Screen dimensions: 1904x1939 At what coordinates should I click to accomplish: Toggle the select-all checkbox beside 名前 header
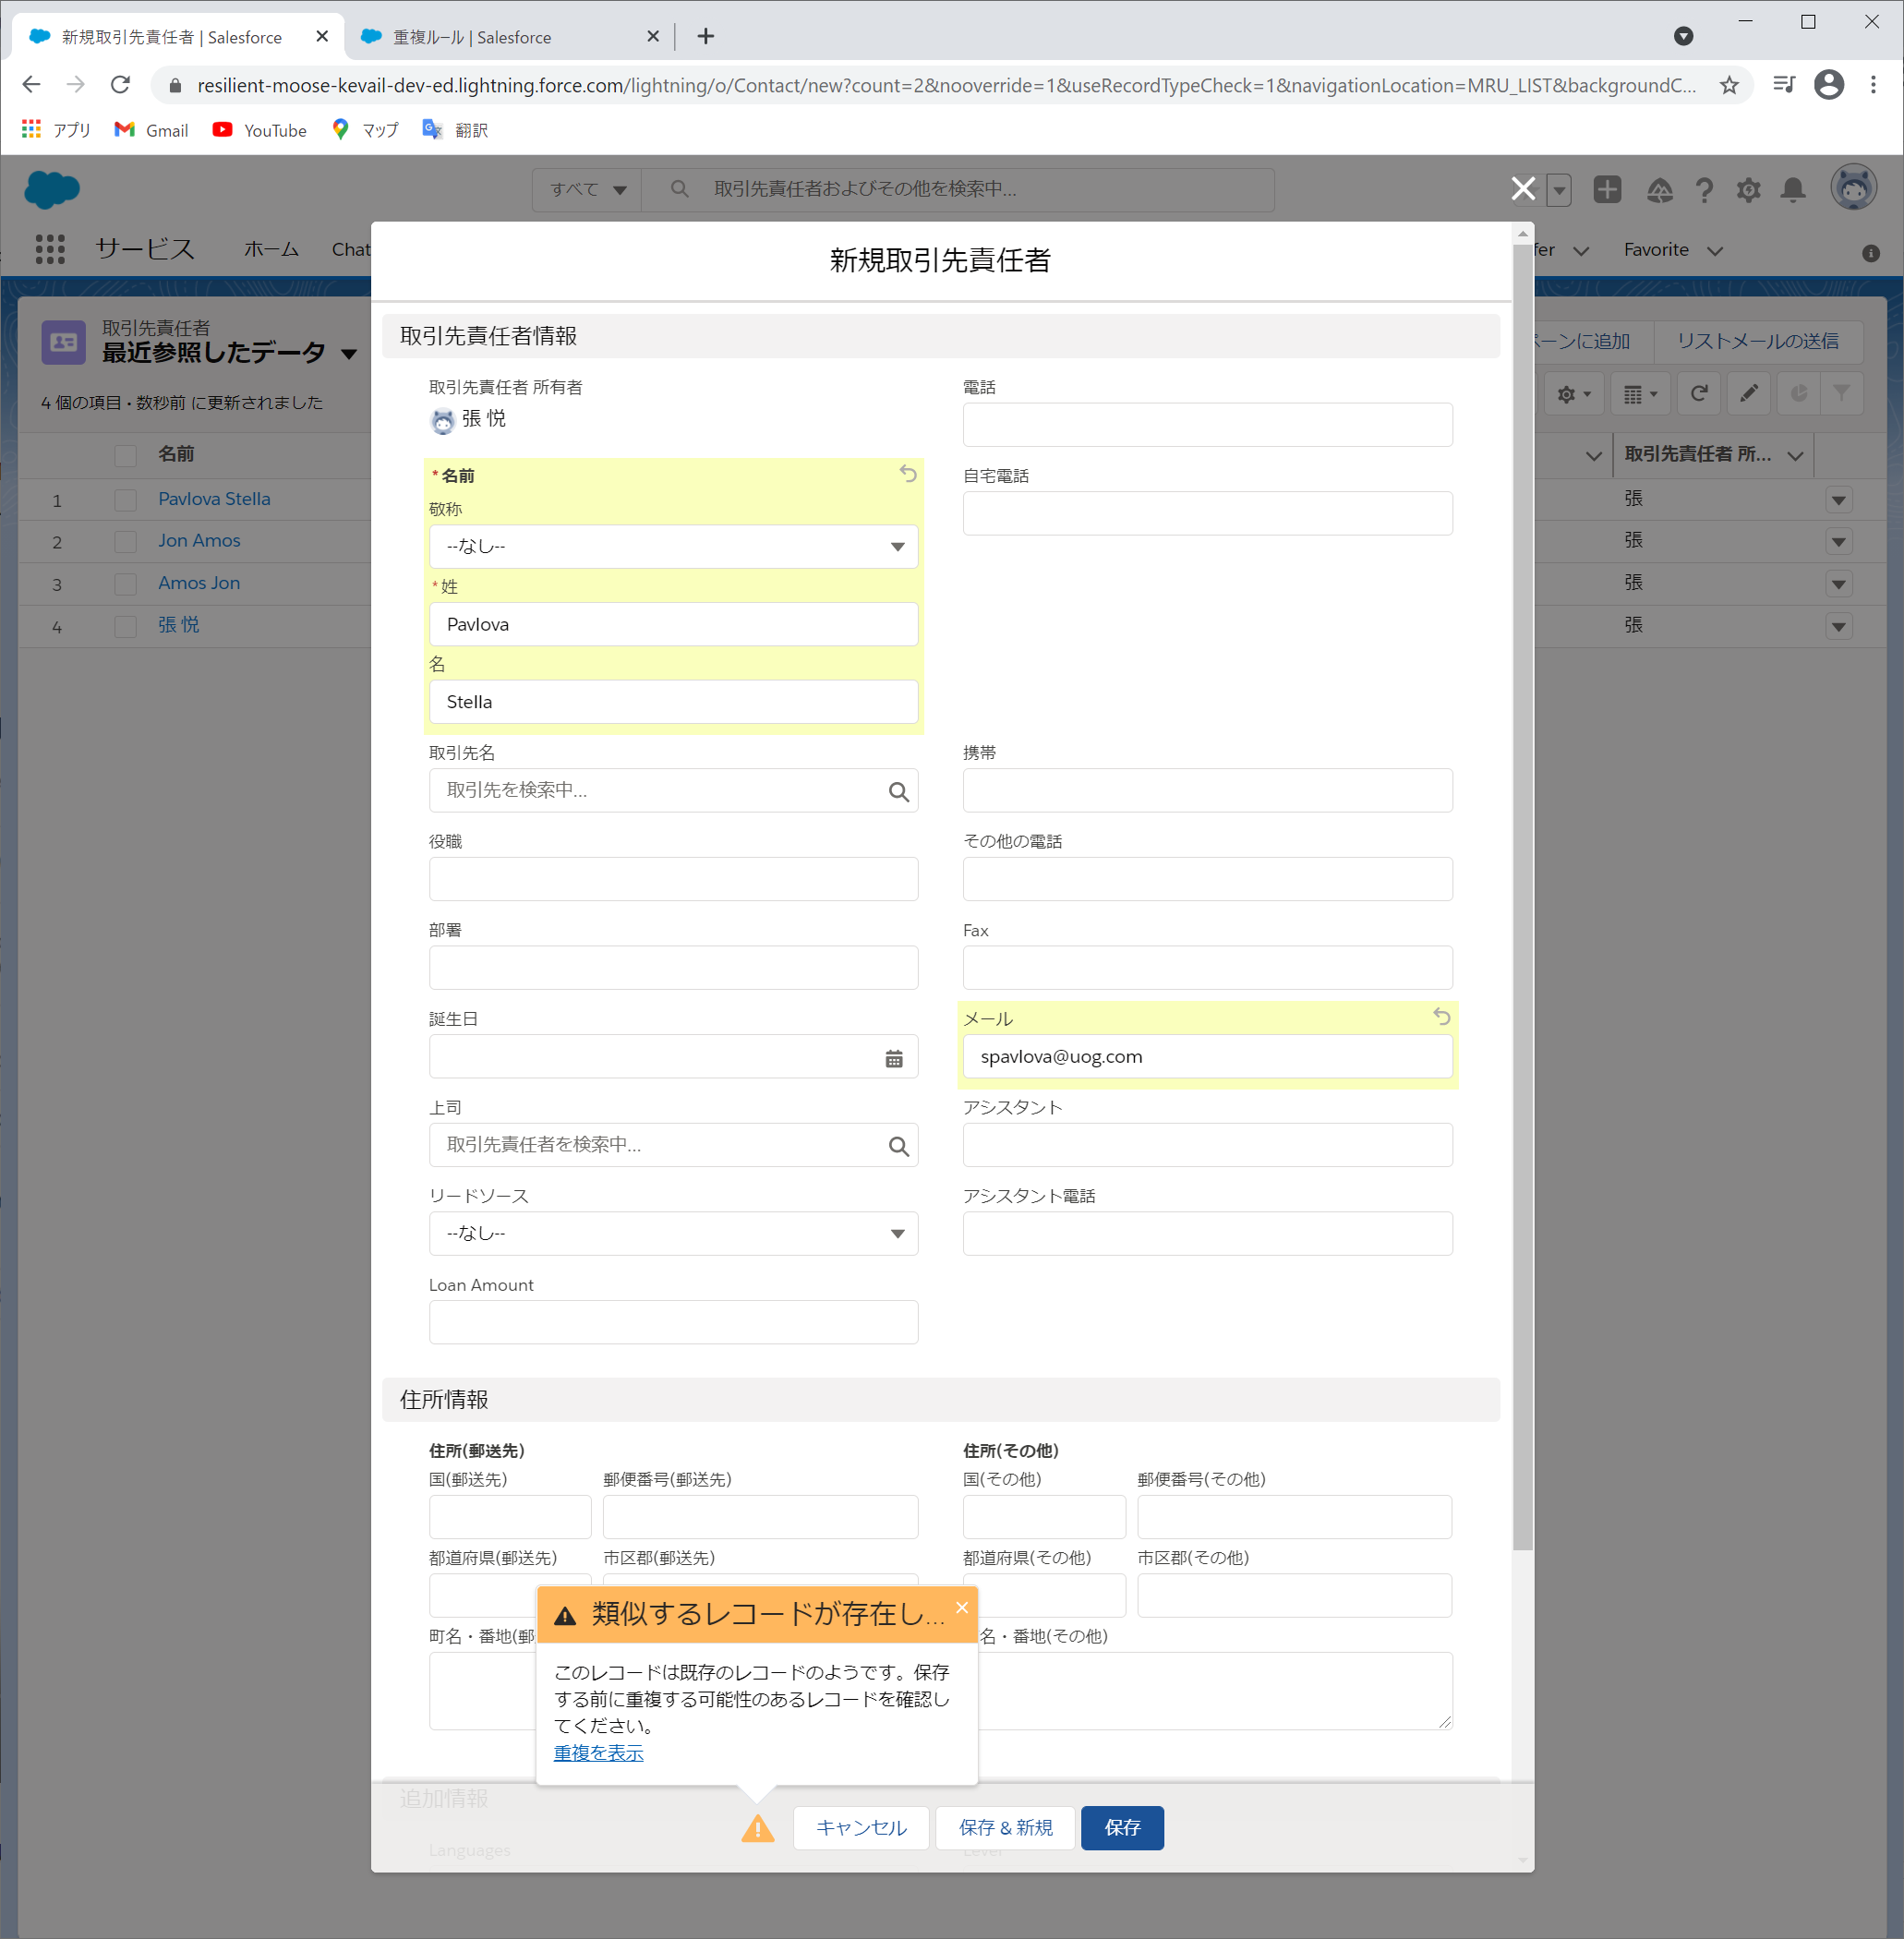click(x=125, y=455)
